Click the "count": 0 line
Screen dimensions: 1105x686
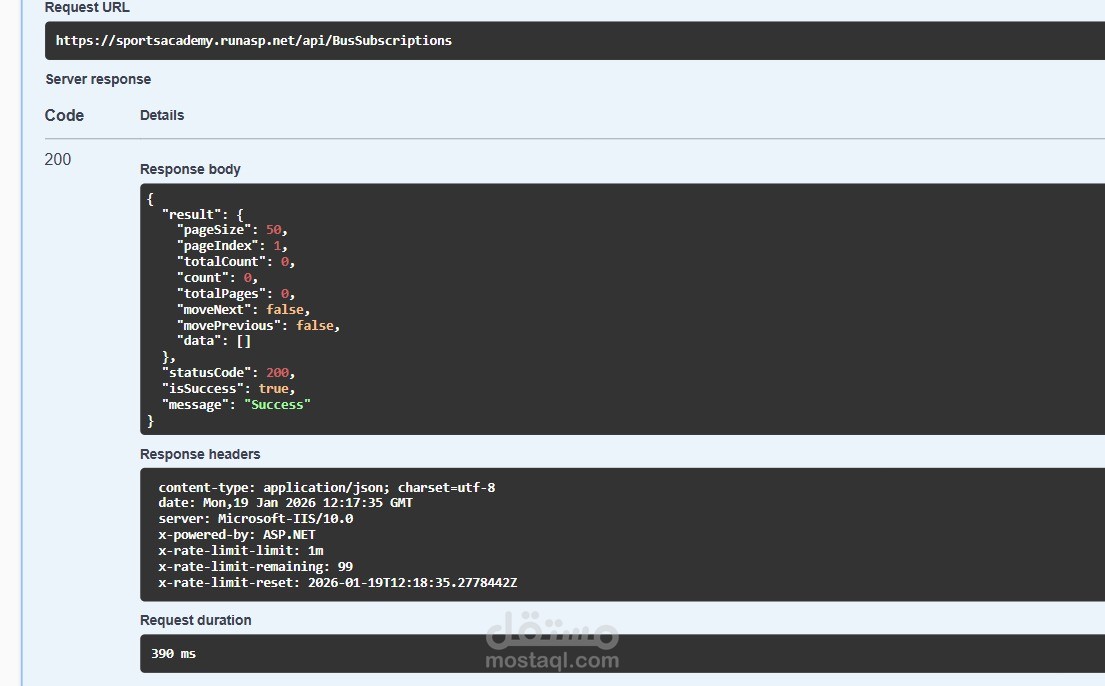click(x=217, y=278)
